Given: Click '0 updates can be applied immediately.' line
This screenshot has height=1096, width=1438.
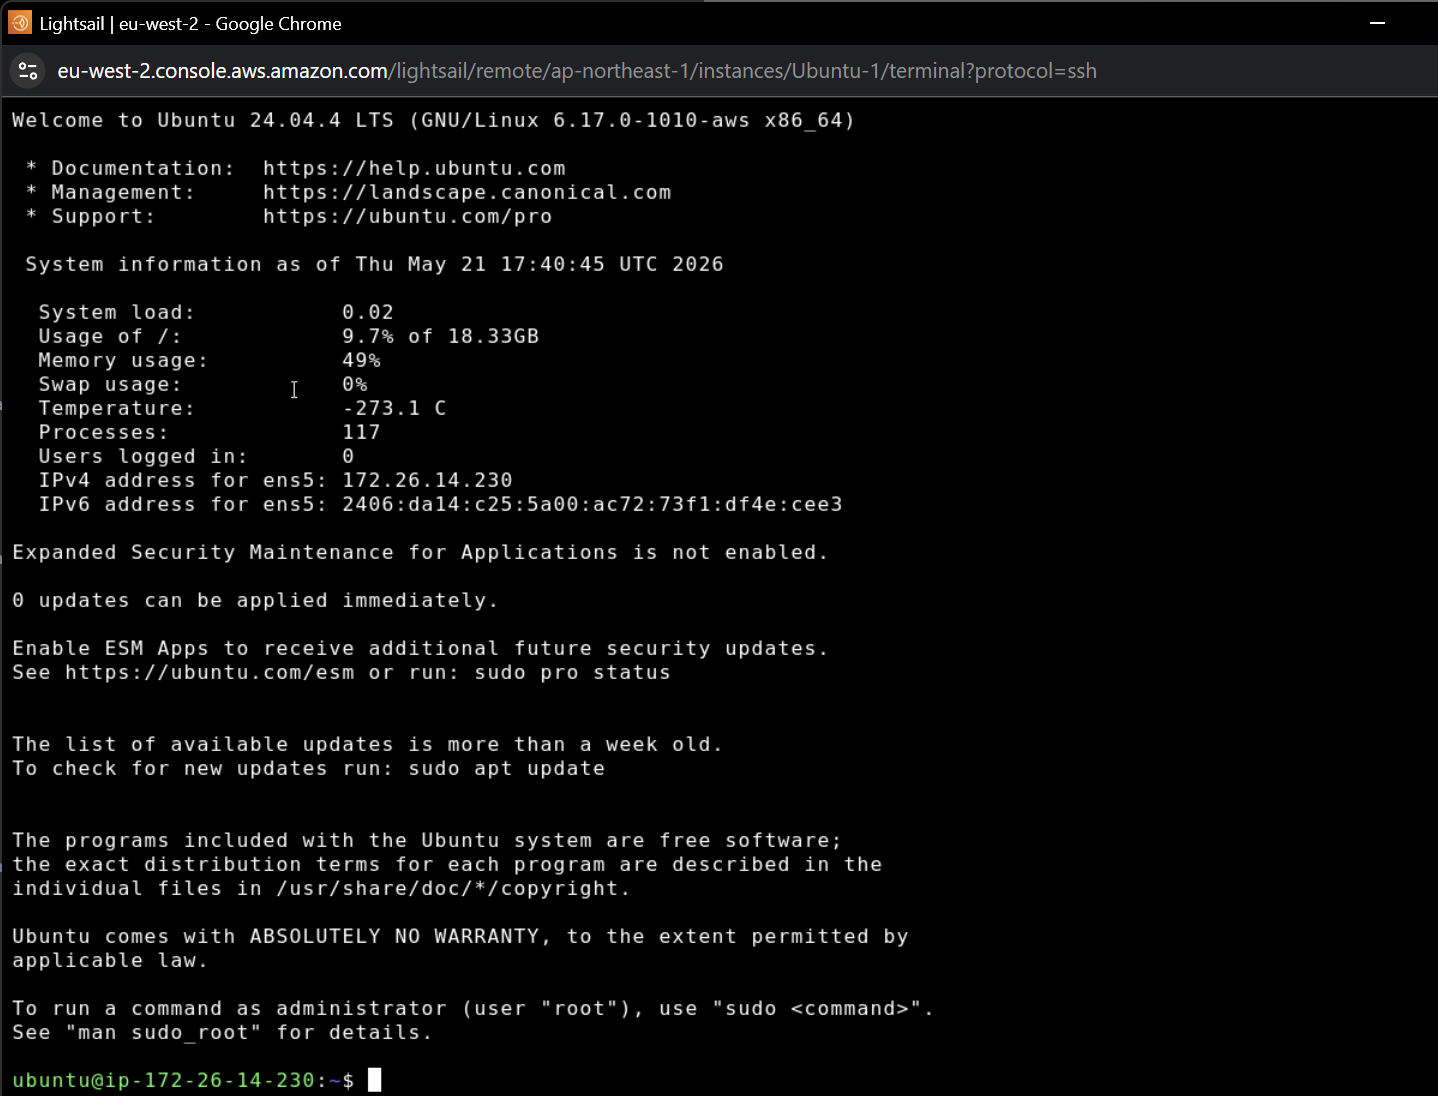Looking at the screenshot, I should click(255, 600).
